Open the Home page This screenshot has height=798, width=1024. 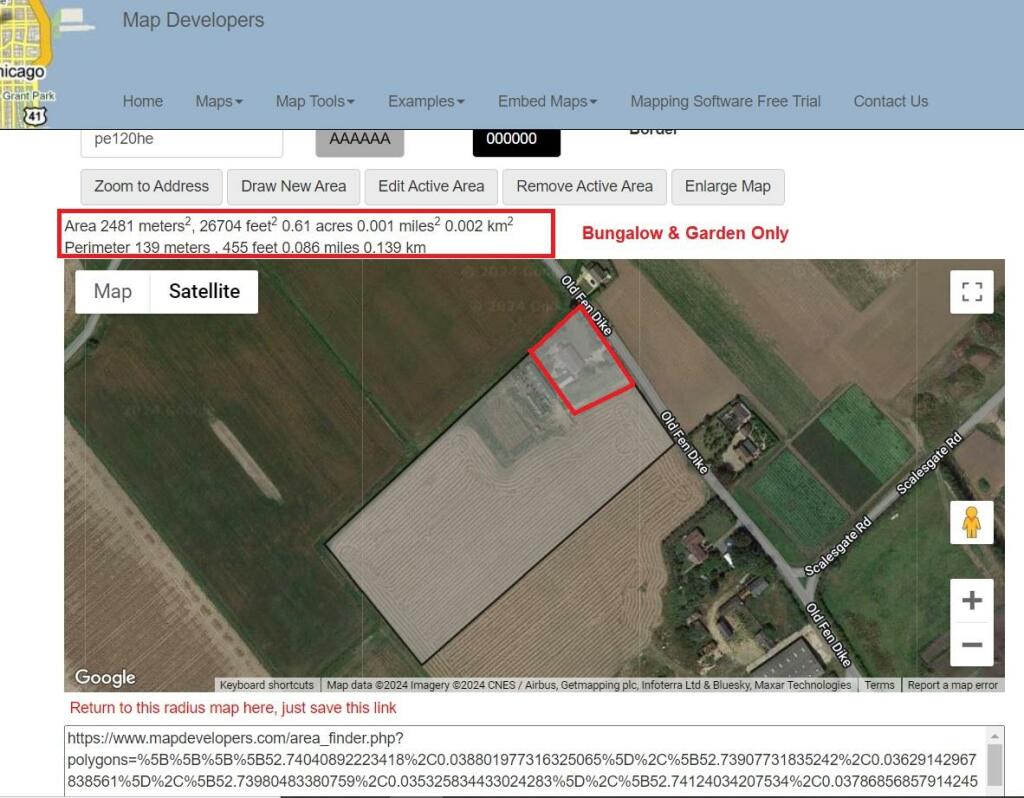coord(143,101)
